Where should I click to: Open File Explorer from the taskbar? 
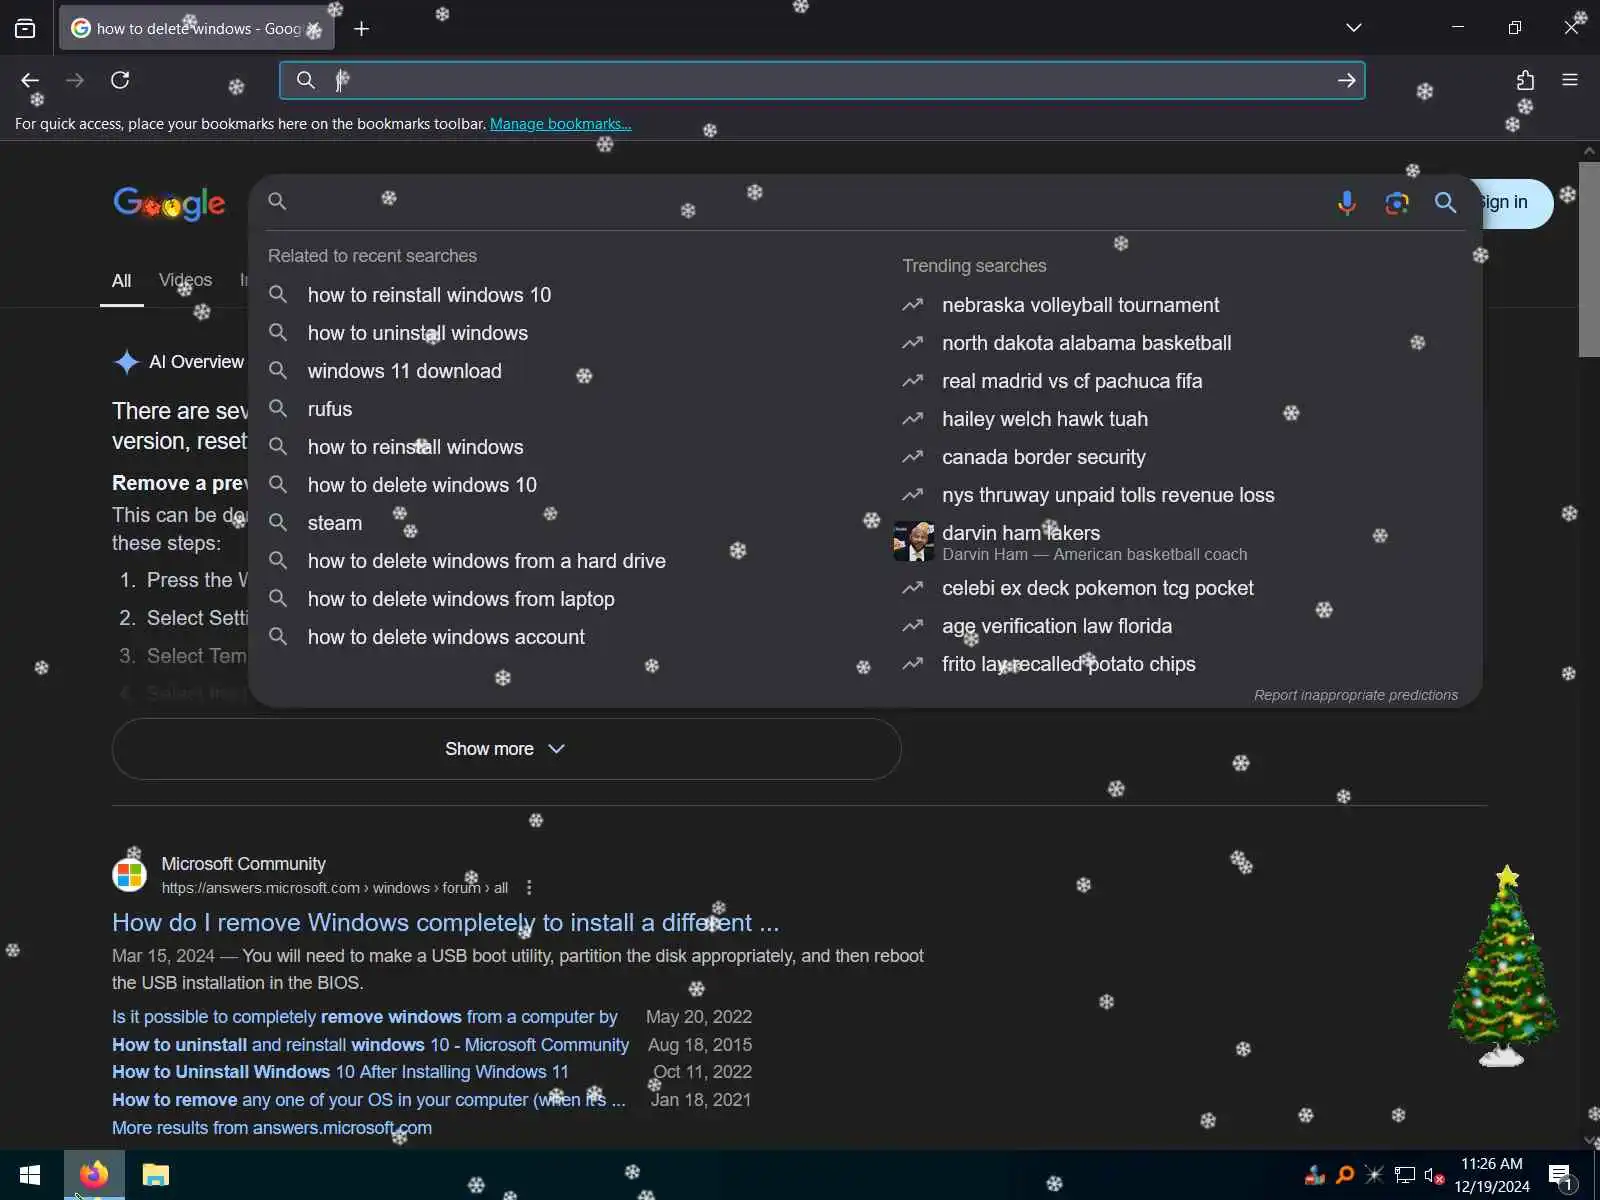pos(156,1175)
